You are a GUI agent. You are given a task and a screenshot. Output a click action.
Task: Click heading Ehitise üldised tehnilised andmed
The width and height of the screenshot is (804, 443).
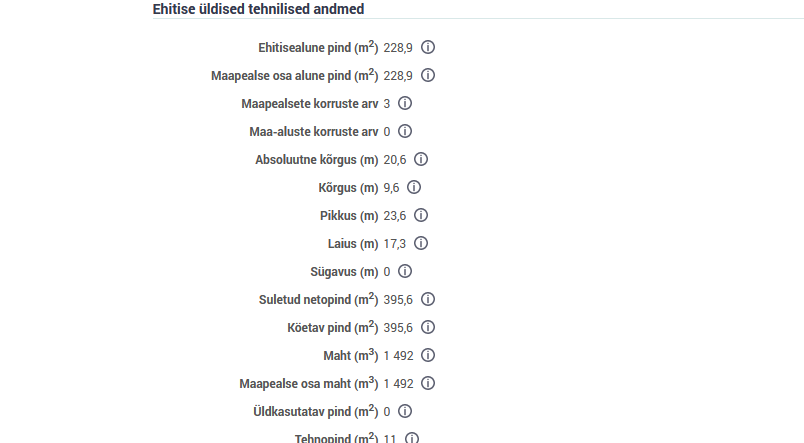pyautogui.click(x=258, y=9)
